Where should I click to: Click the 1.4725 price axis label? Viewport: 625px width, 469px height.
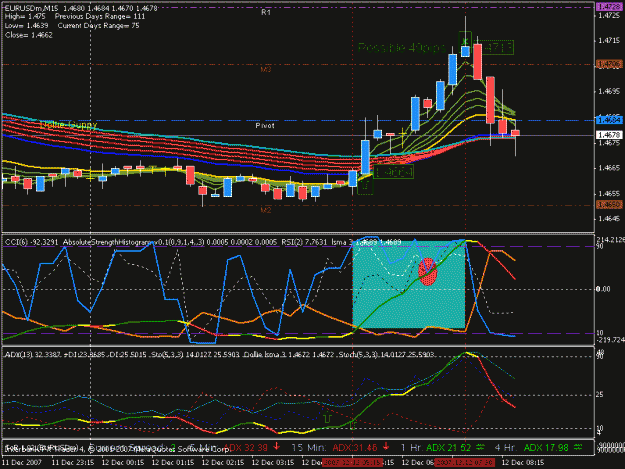point(609,16)
